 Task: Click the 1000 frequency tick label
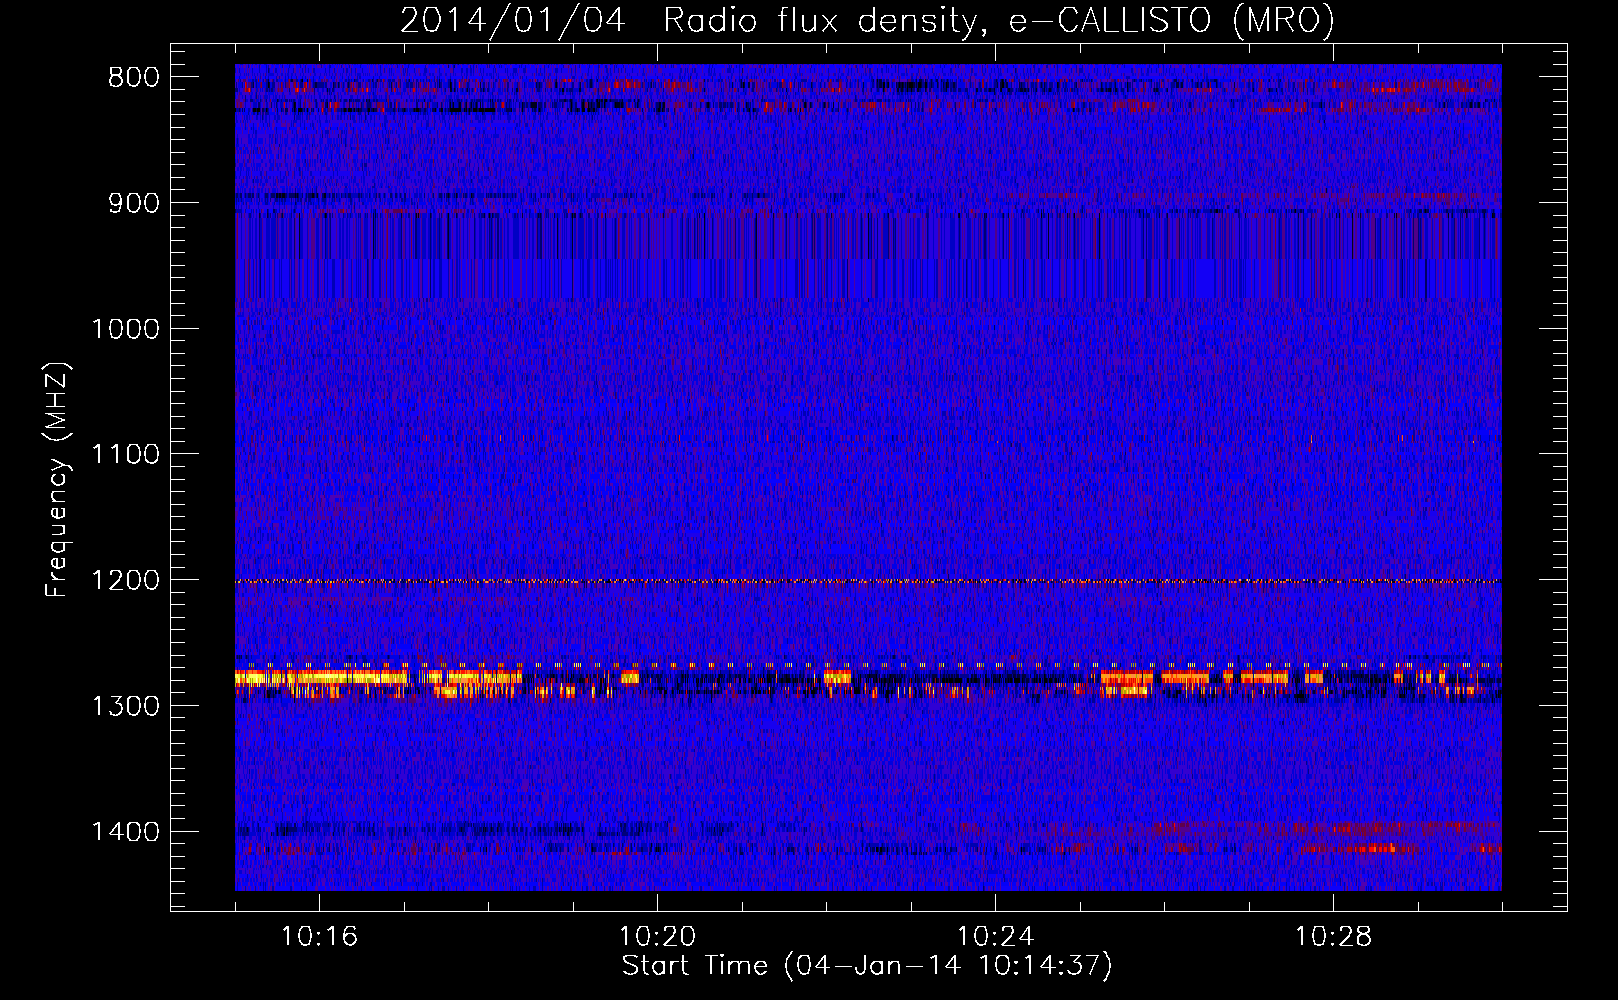[125, 329]
